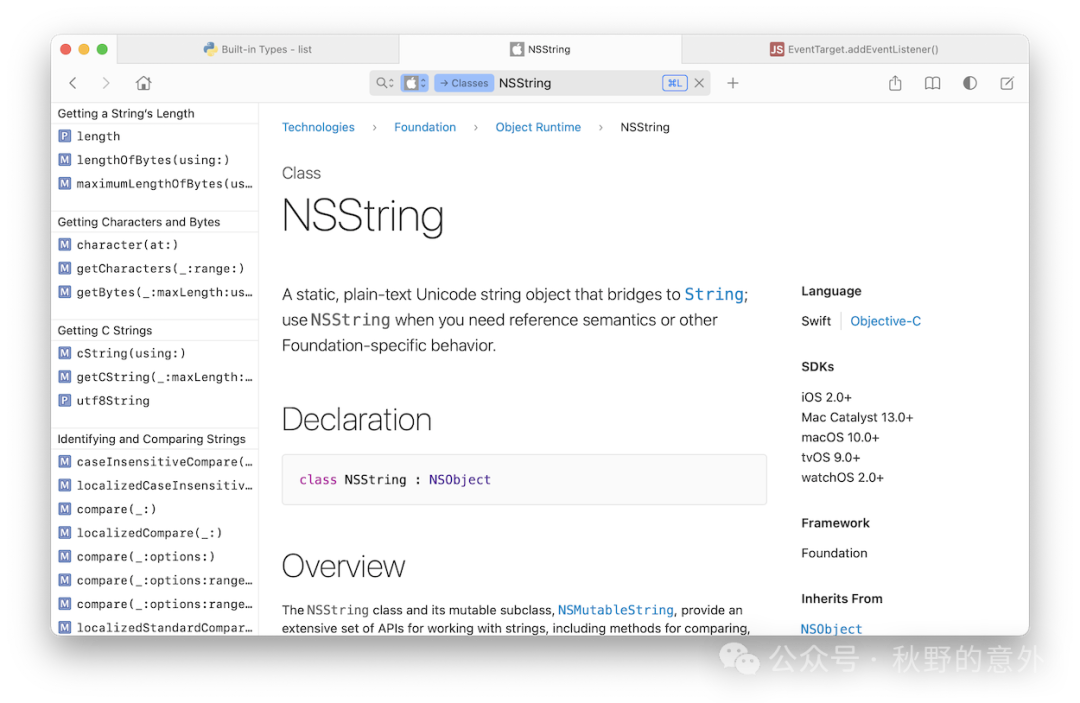Switch to Built-in Types - list tab
This screenshot has height=703, width=1080.
pos(258,50)
